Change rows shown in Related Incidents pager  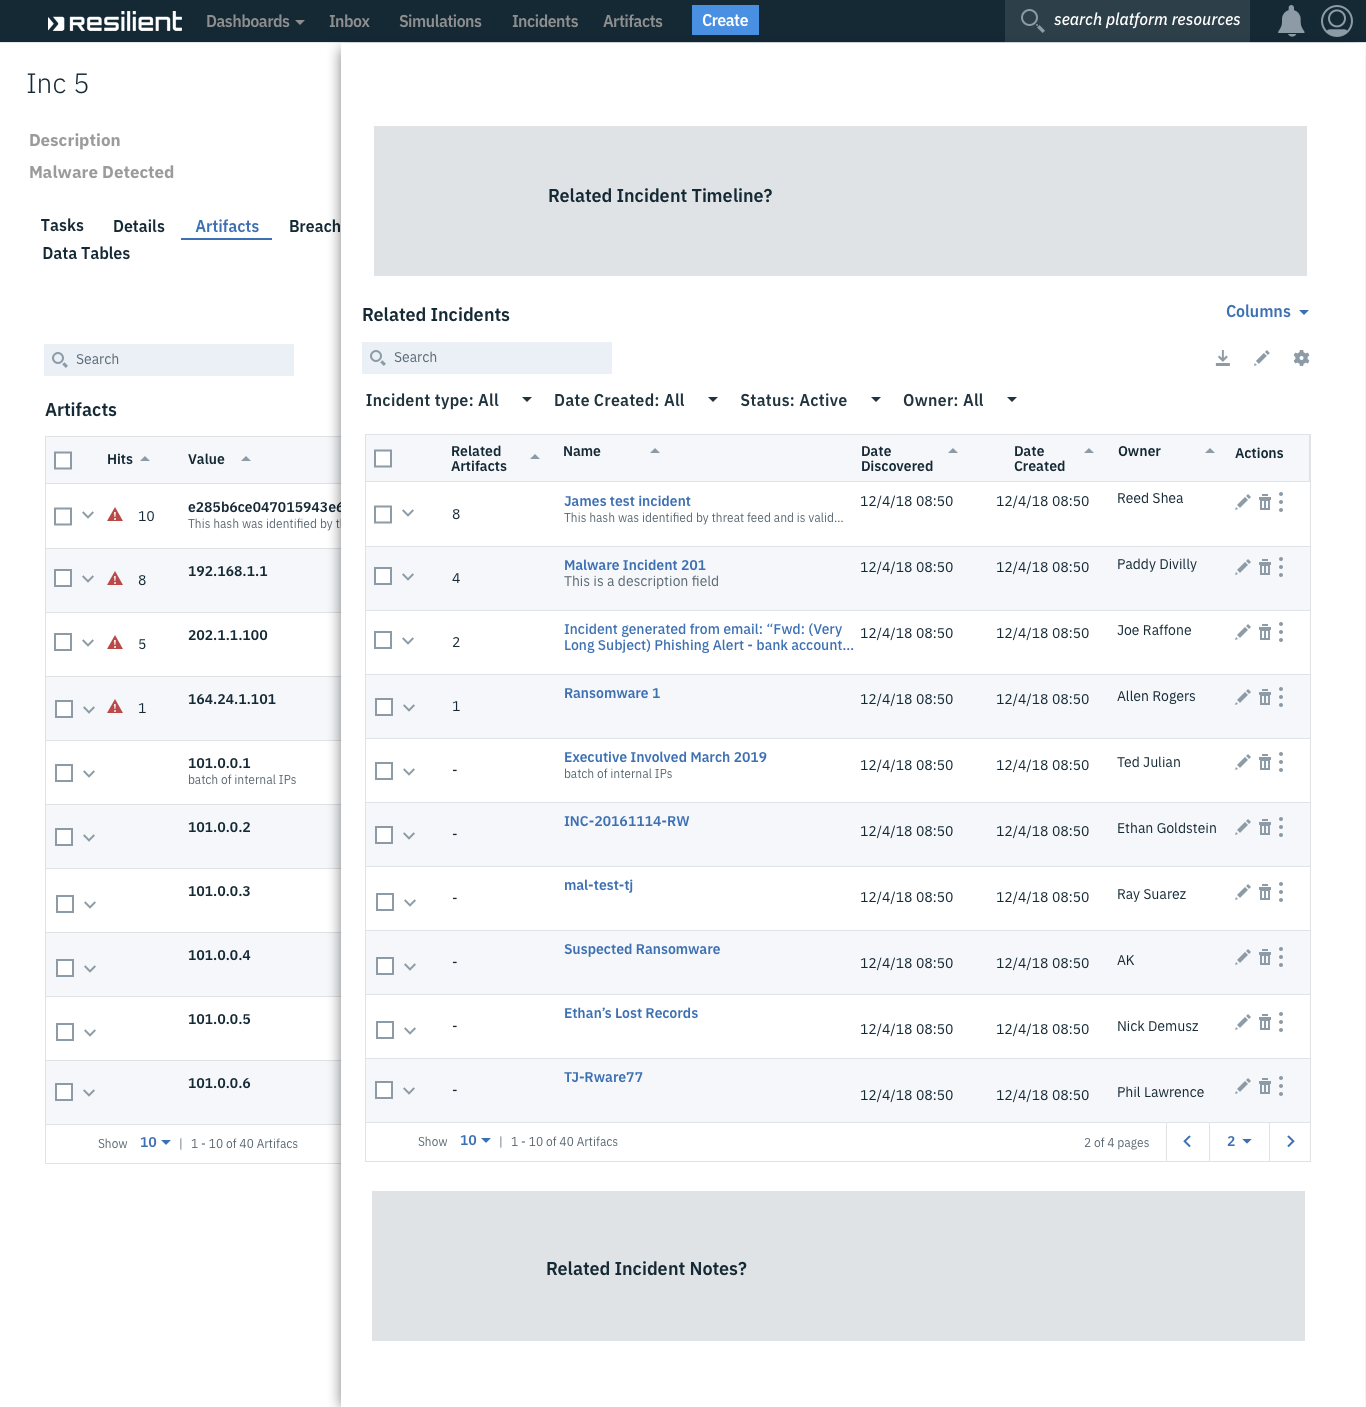(475, 1140)
